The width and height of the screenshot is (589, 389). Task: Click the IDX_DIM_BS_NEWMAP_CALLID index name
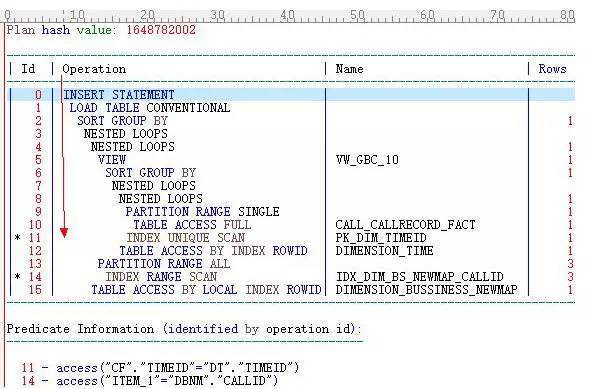[420, 277]
